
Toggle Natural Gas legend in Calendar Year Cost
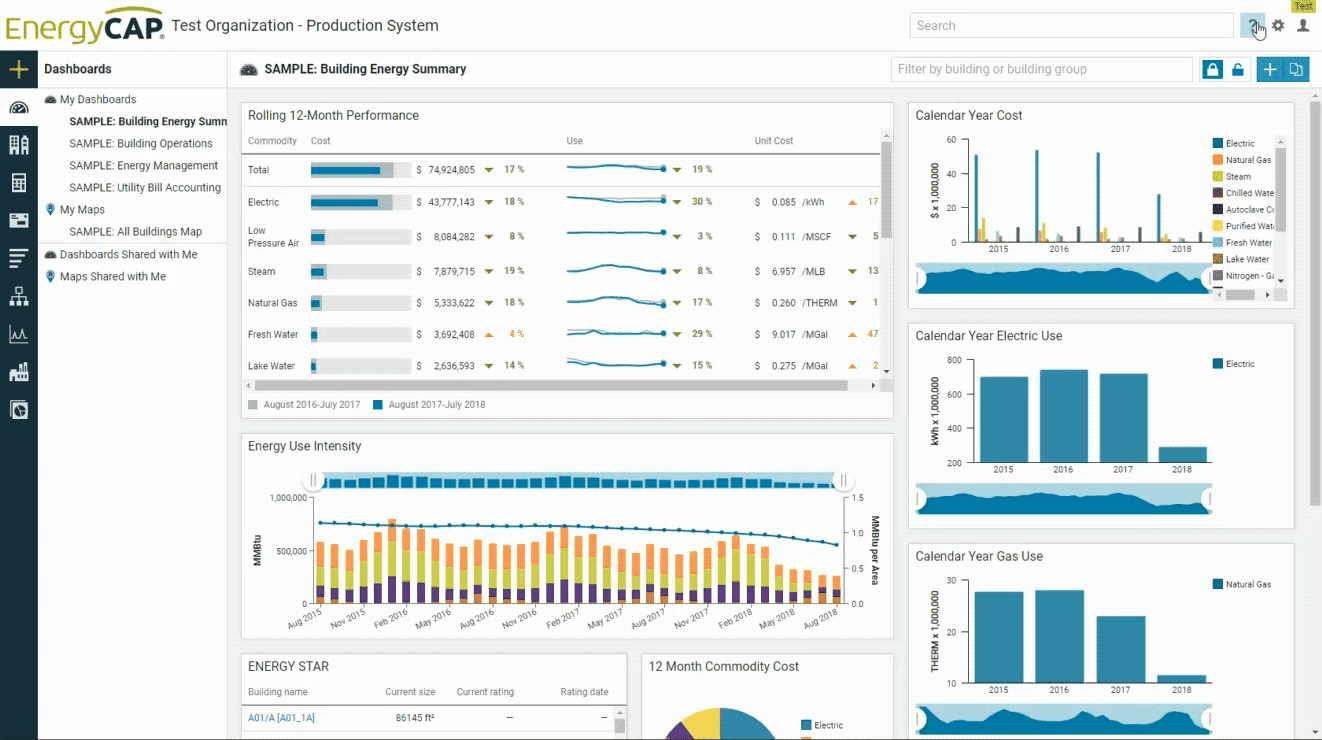tap(1241, 160)
